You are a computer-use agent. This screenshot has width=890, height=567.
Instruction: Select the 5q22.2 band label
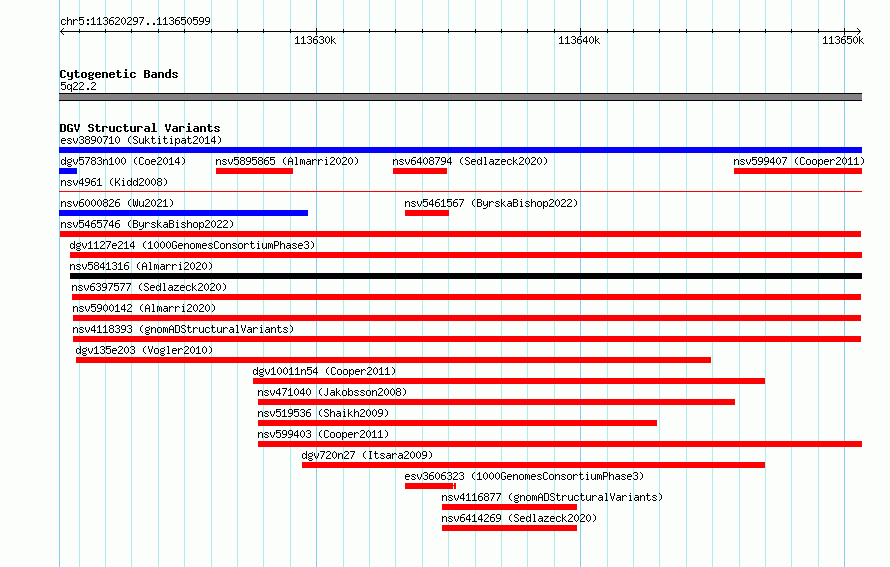pos(78,86)
